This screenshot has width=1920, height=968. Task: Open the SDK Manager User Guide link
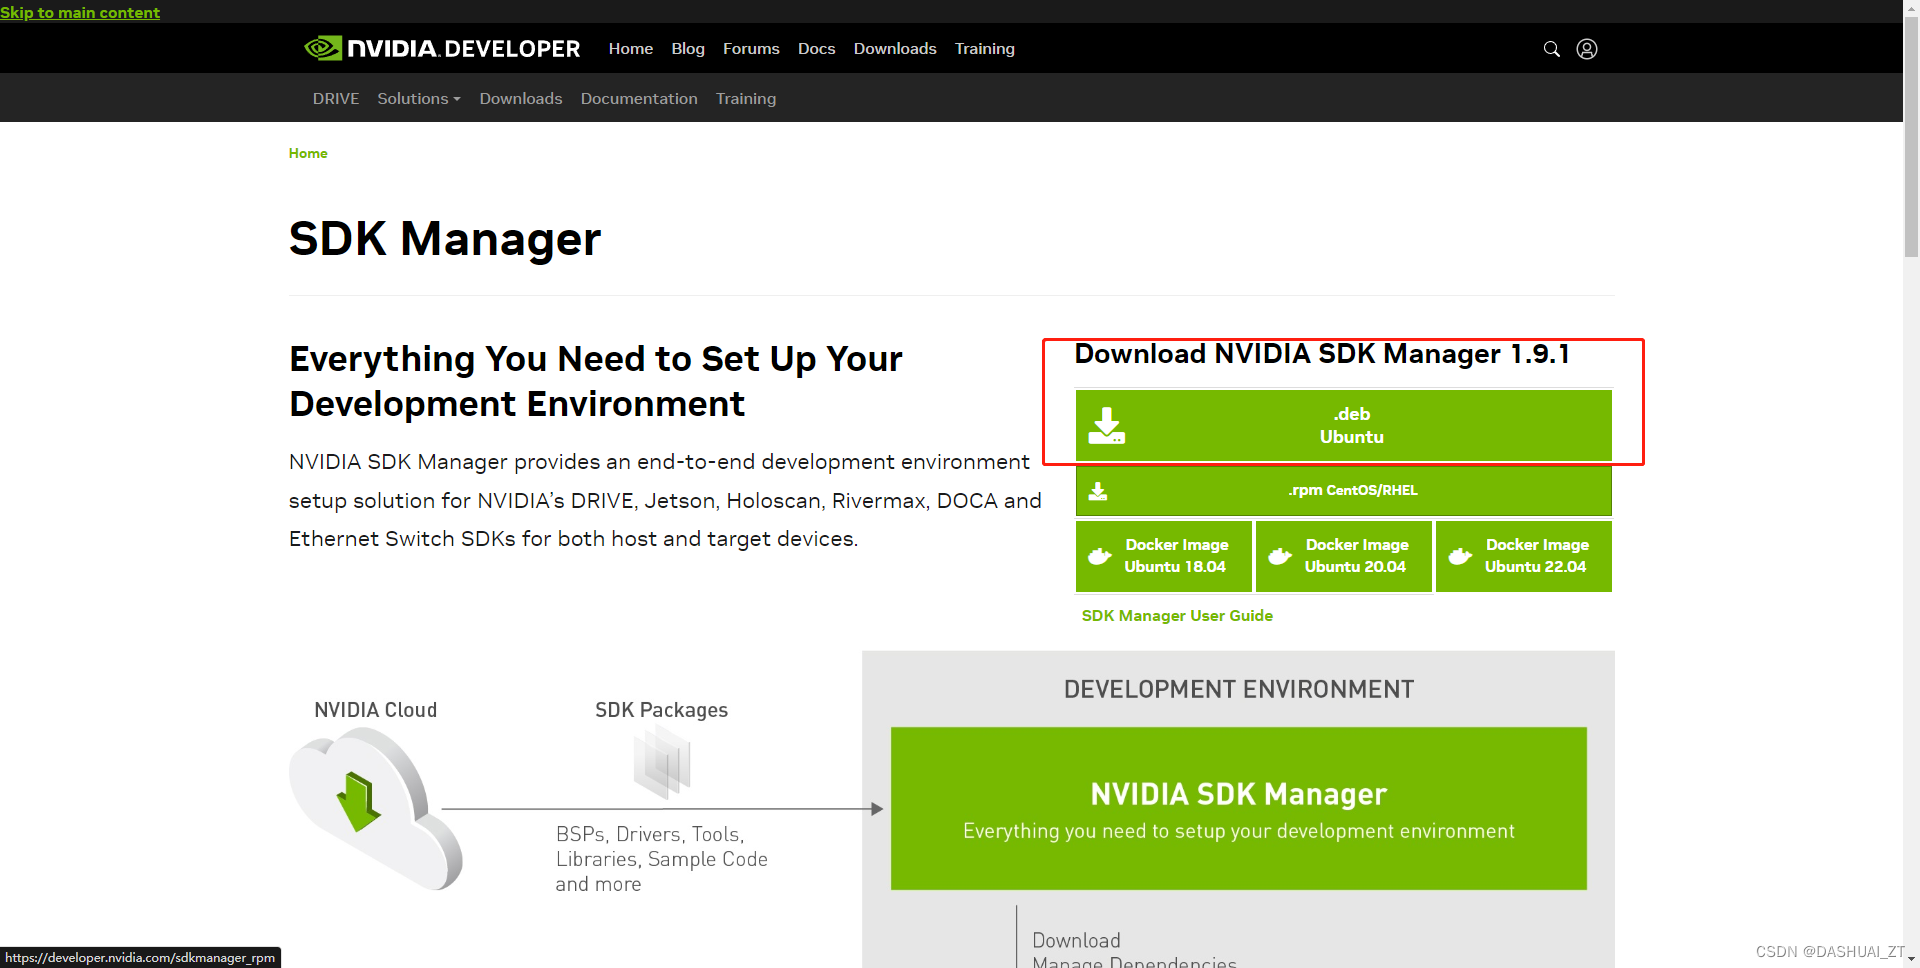click(x=1177, y=616)
